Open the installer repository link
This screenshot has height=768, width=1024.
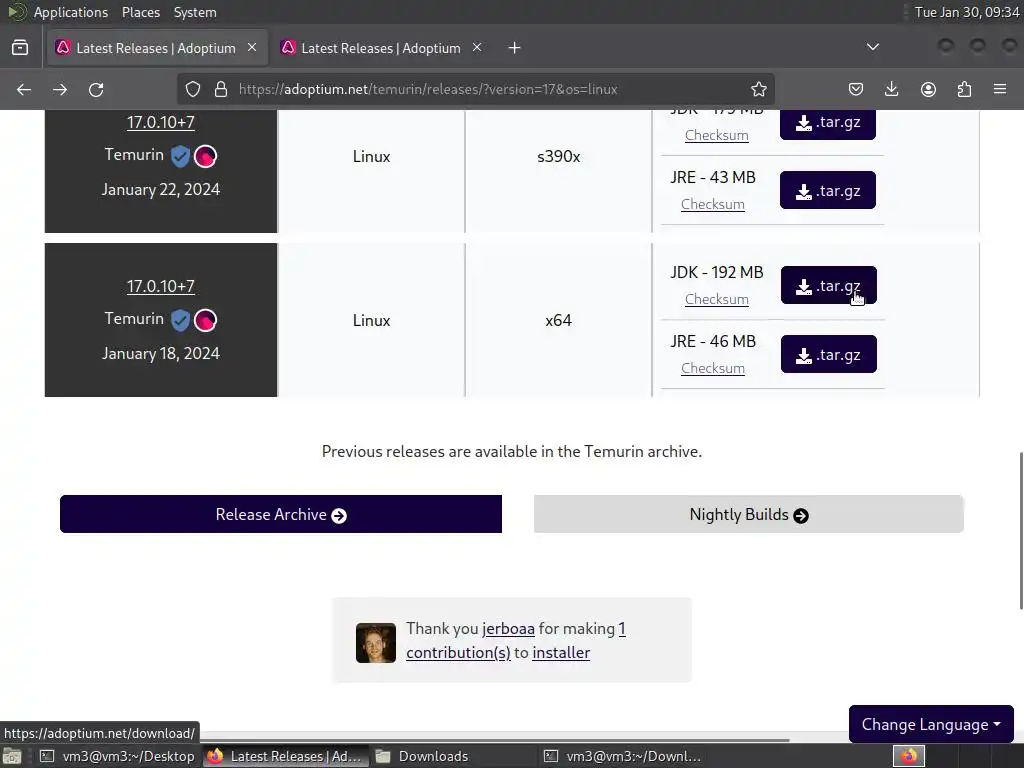(561, 653)
